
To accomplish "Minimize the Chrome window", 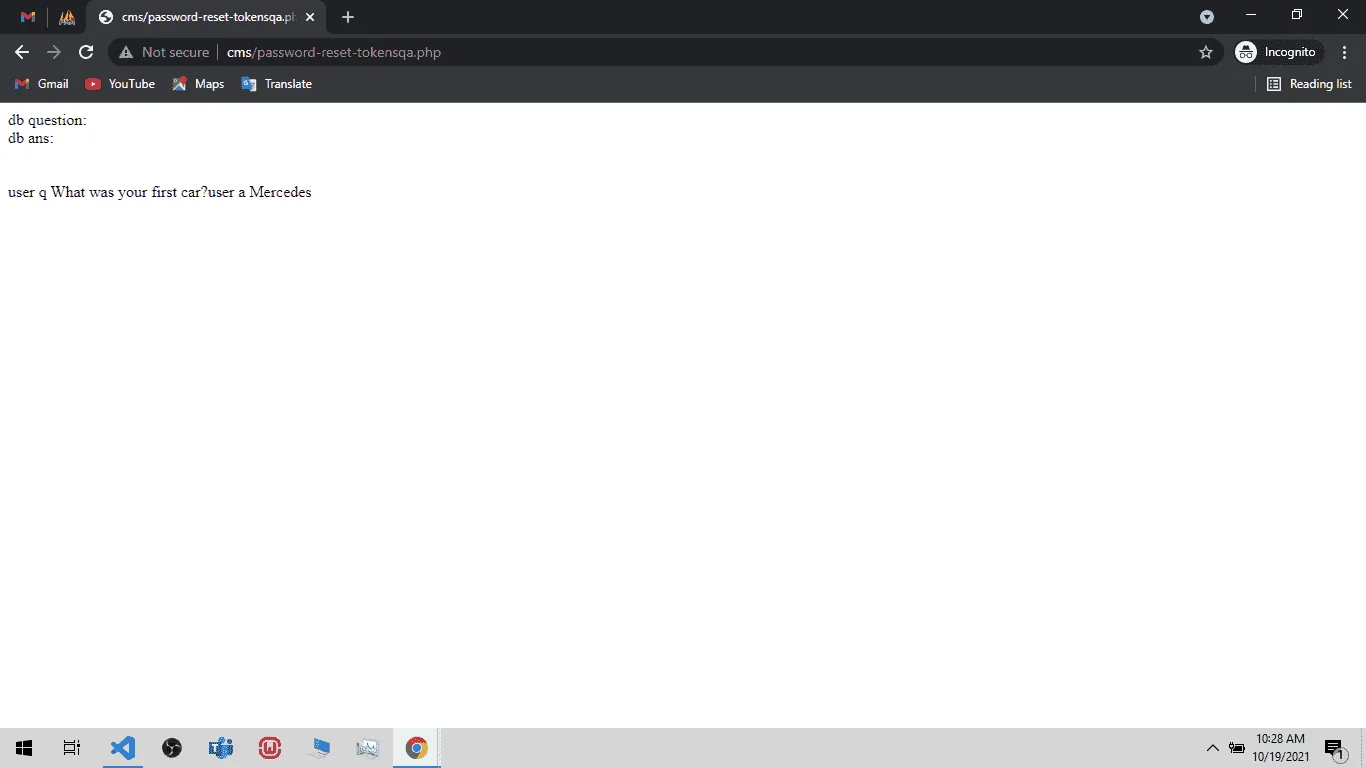I will [x=1251, y=15].
